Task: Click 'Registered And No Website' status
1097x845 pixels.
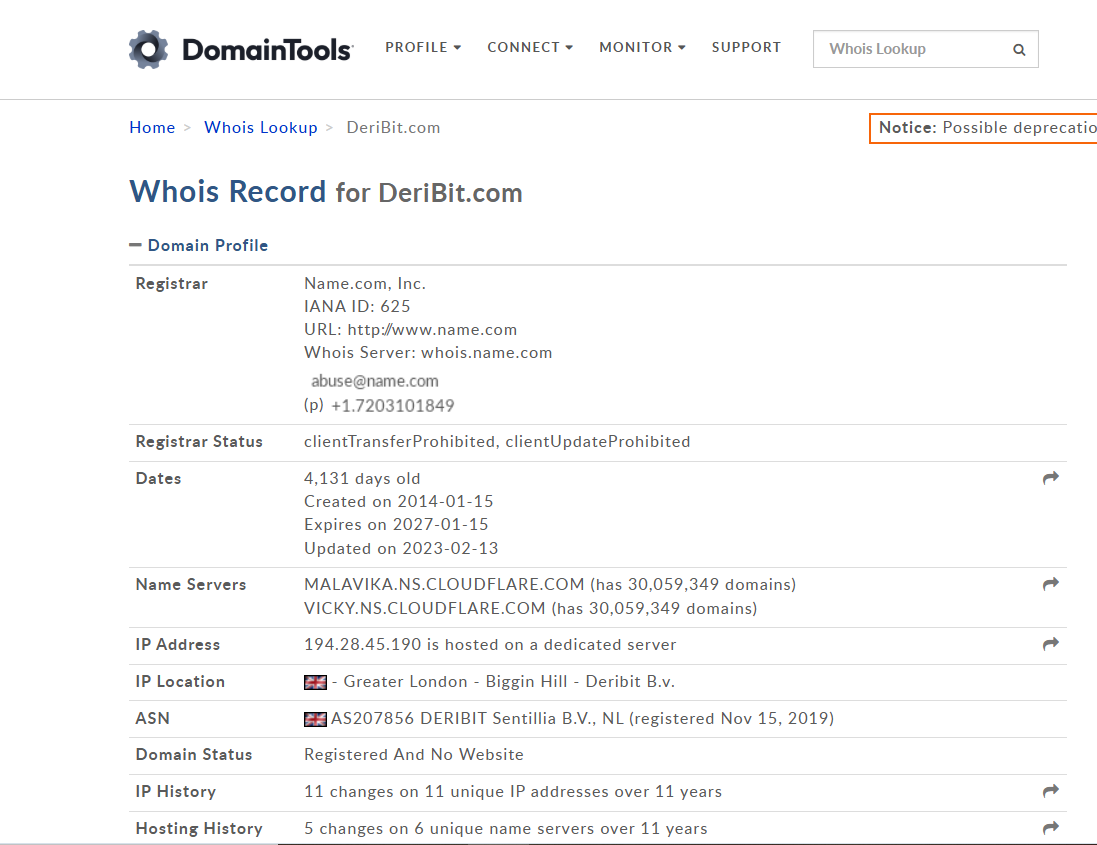Action: [413, 755]
